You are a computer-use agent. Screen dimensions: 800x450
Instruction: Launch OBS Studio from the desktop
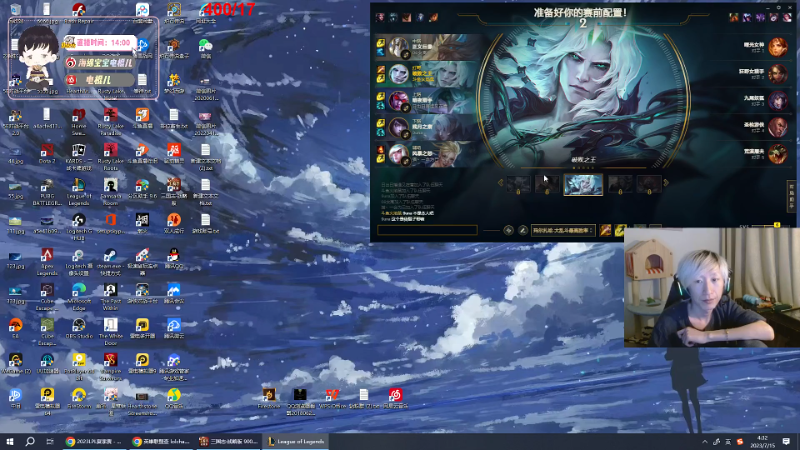(x=79, y=328)
